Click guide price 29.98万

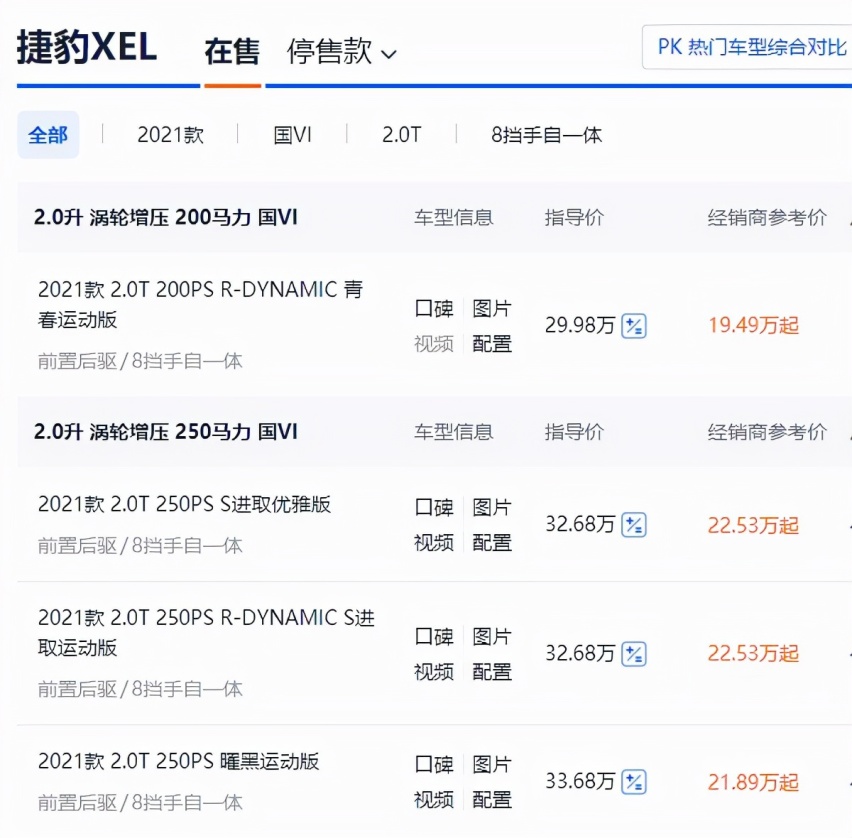click(580, 326)
